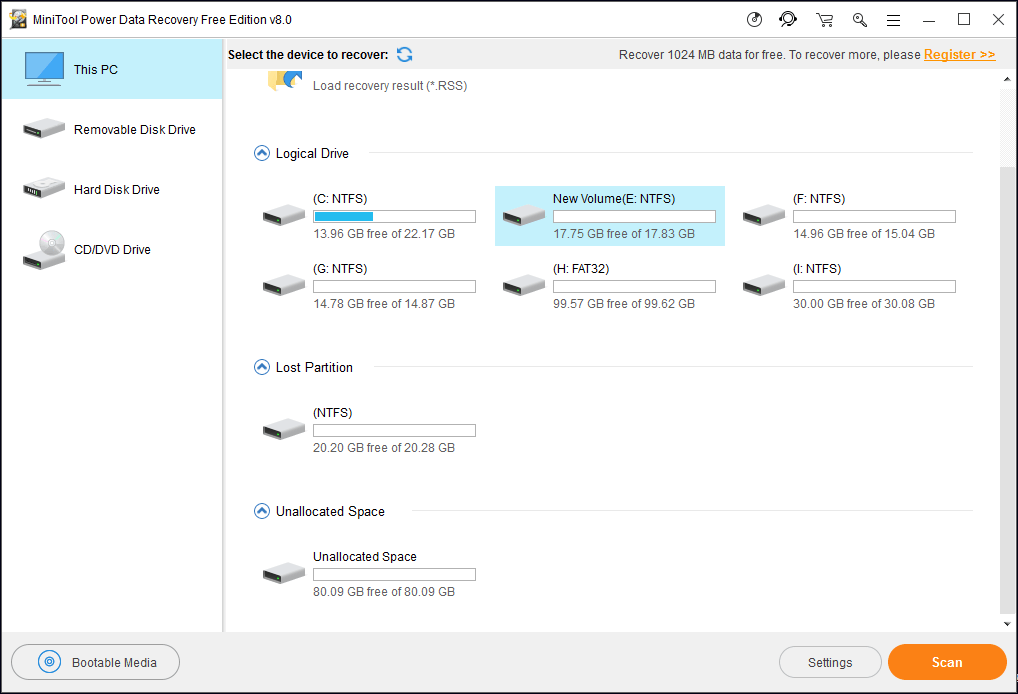Collapse the Unallocated Space section
The image size is (1018, 694).
point(262,512)
